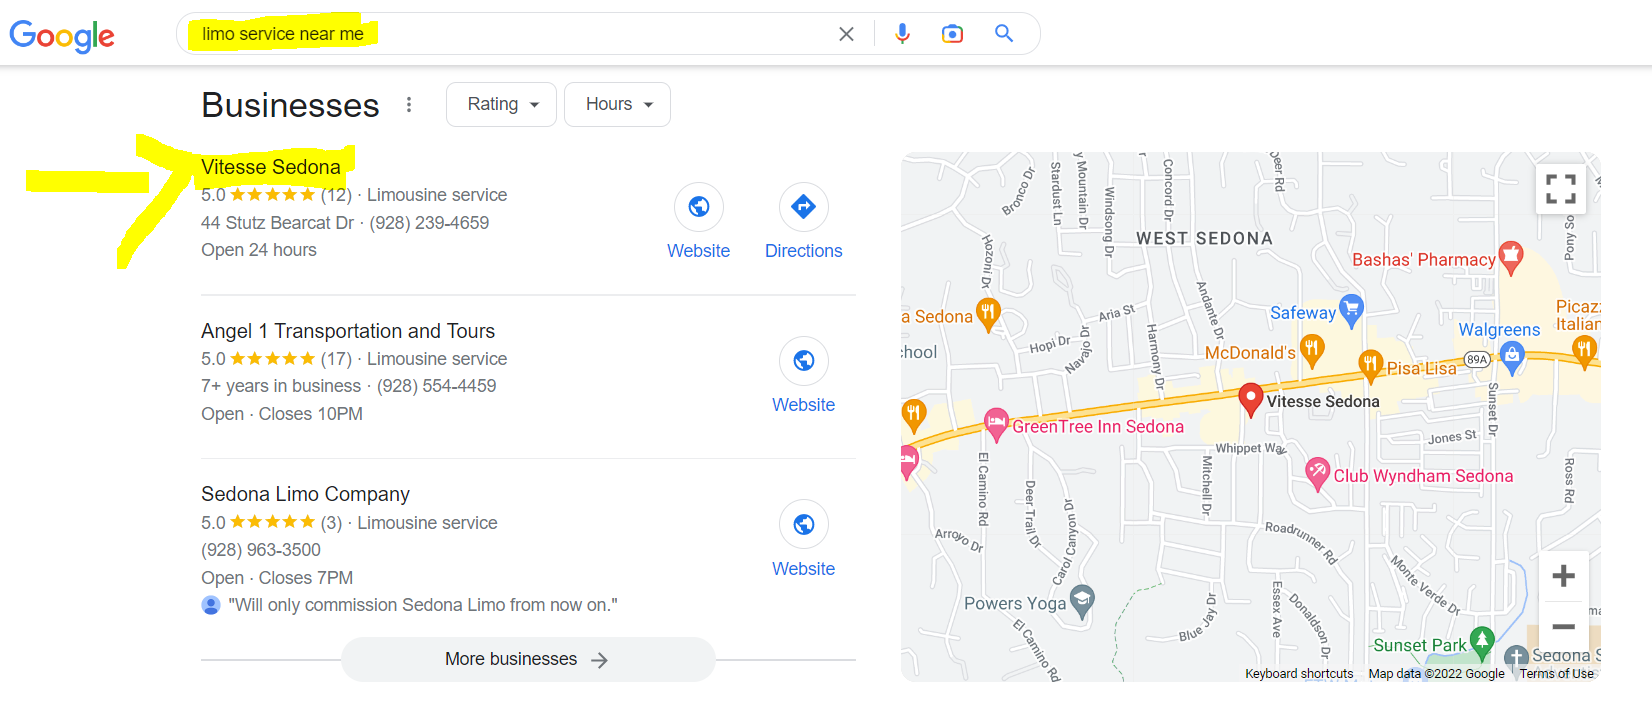Click phone number (928) 963-3500
Viewport: 1652px width, 705px height.
(261, 550)
